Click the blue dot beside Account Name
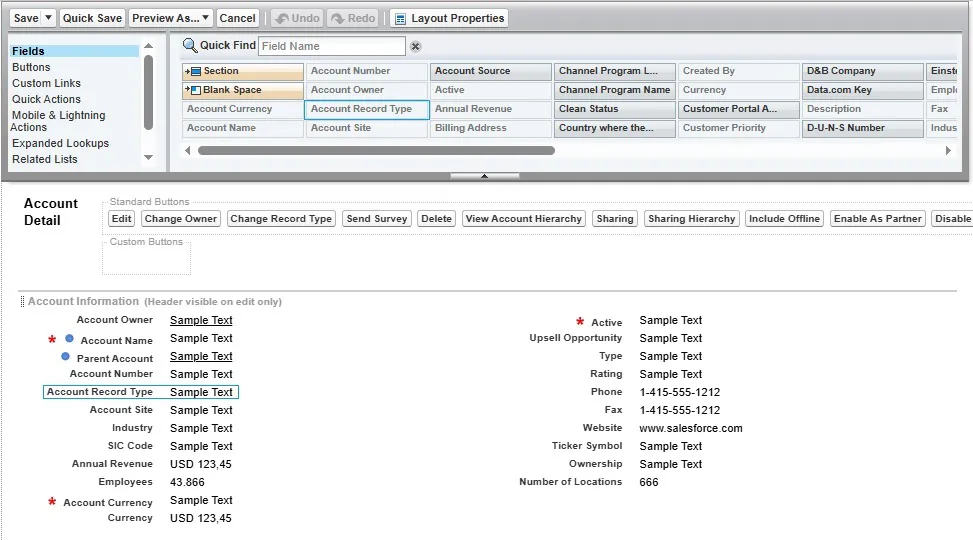973x540 pixels. click(70, 339)
